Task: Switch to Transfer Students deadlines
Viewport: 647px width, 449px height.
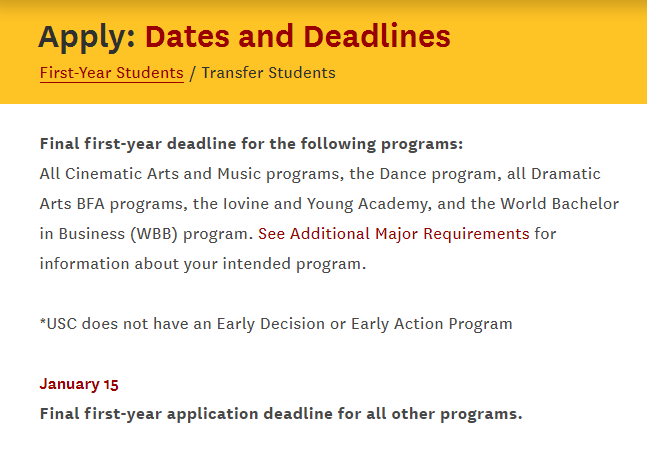Action: (x=269, y=73)
